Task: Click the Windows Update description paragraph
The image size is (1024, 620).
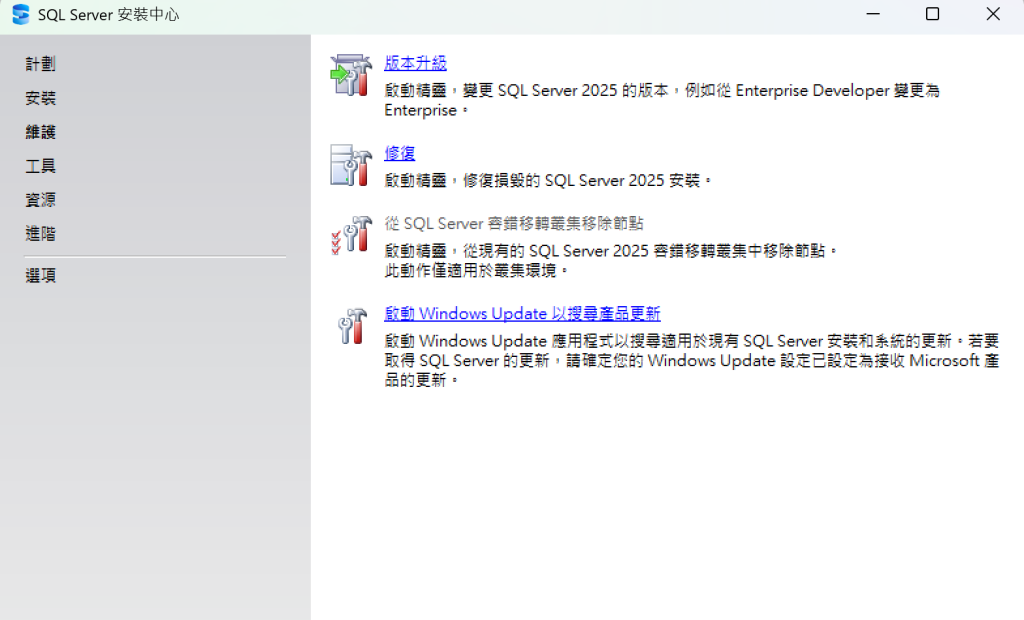Action: (692, 361)
